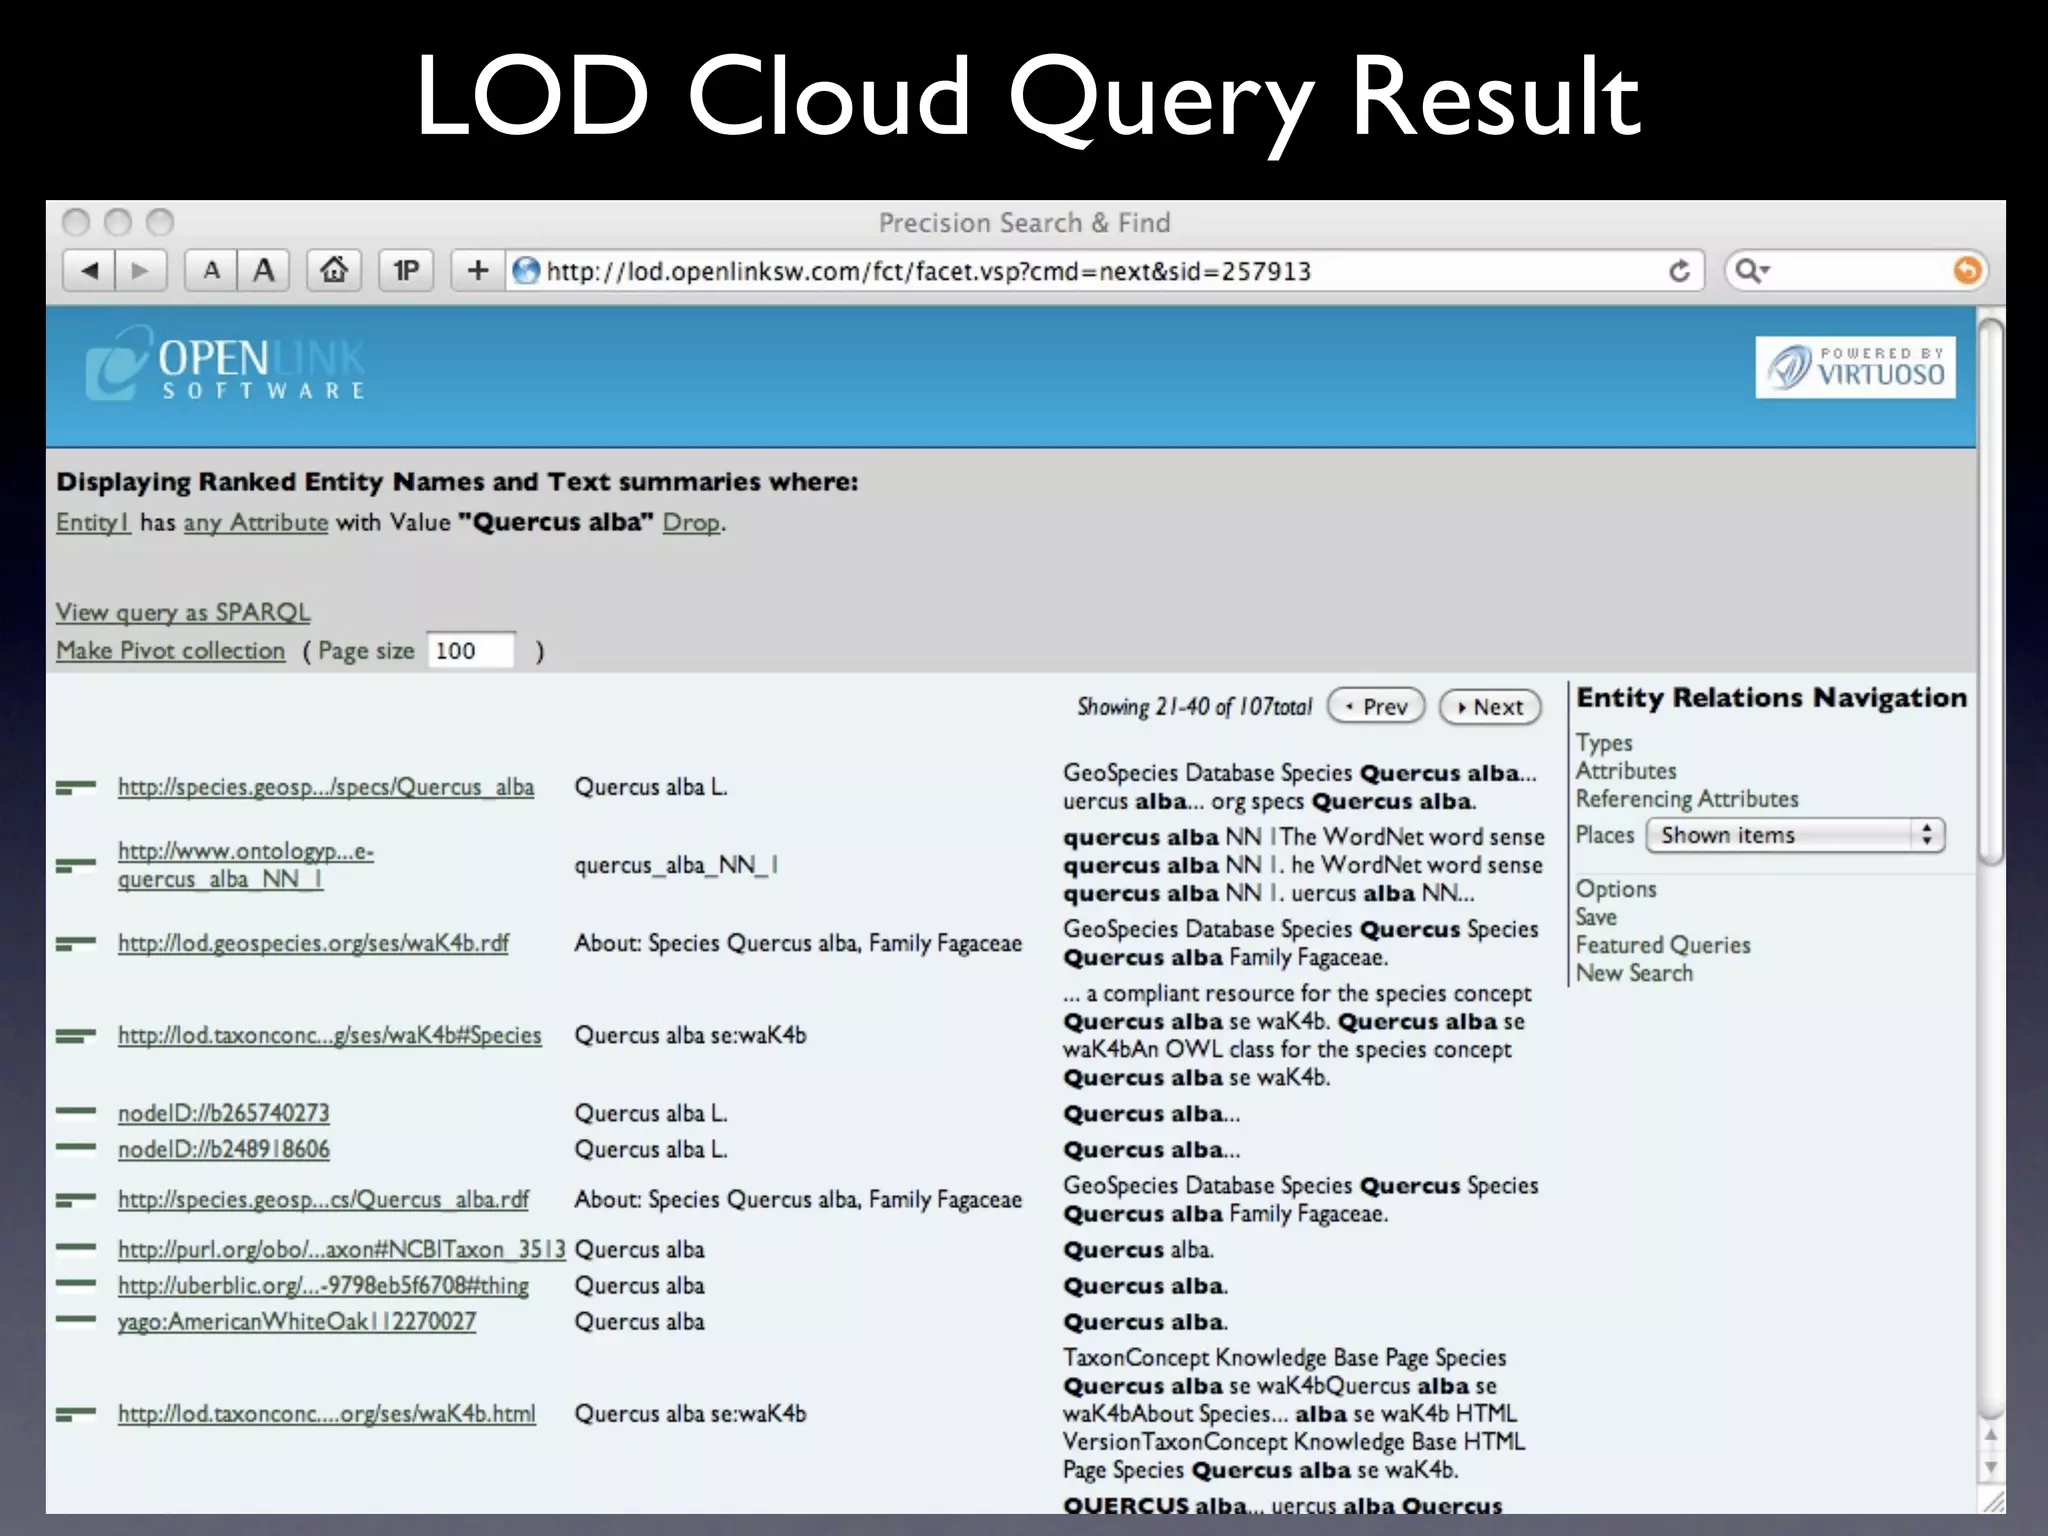Reload the page with refresh icon

coord(1679,271)
